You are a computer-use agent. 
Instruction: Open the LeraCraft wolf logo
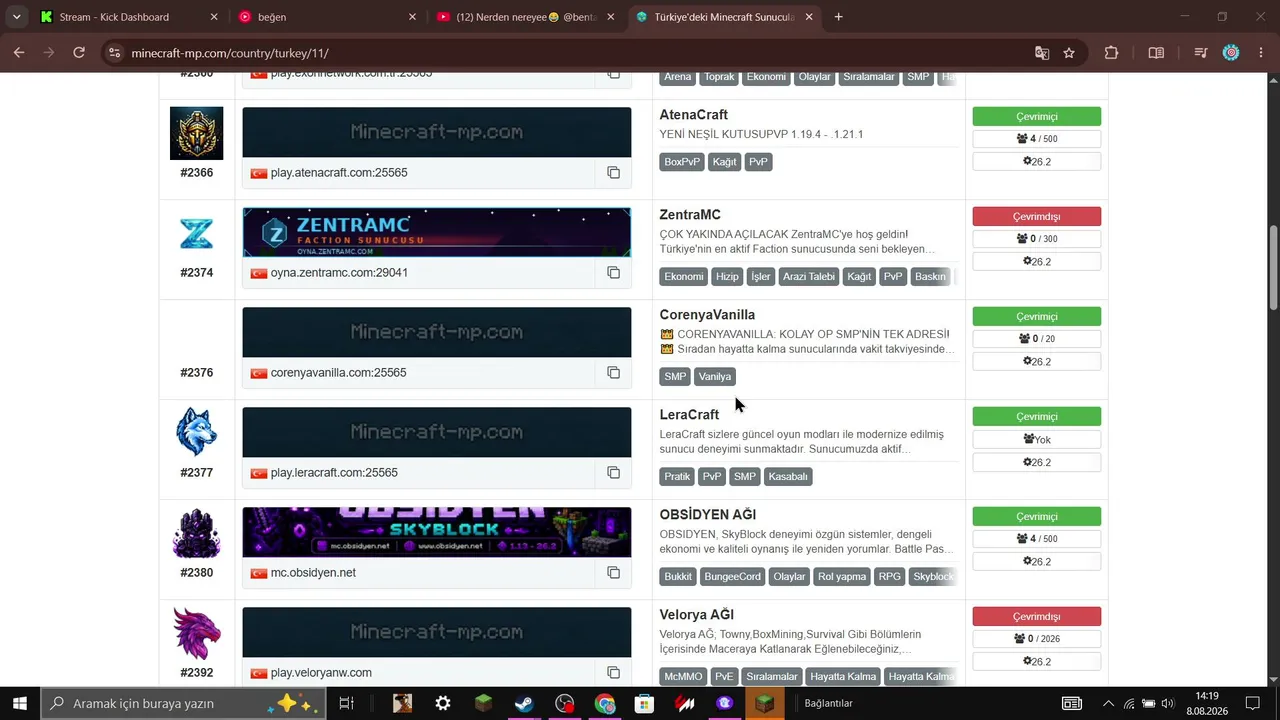point(196,432)
